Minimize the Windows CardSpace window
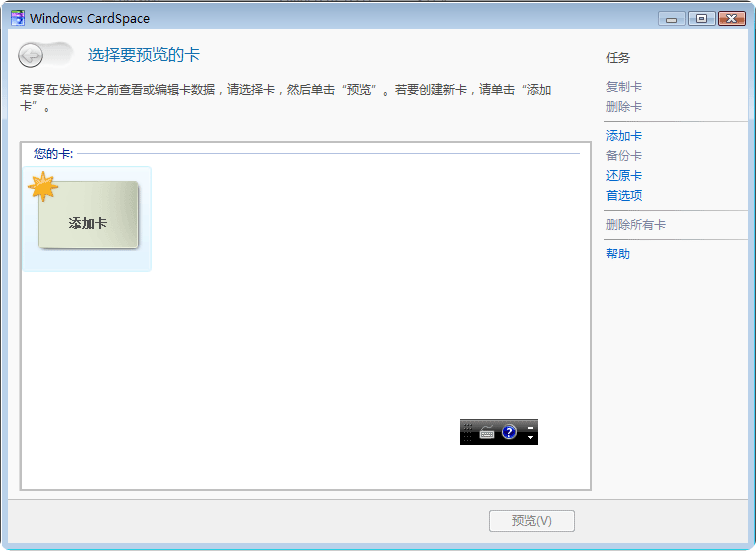756x551 pixels. [672, 19]
